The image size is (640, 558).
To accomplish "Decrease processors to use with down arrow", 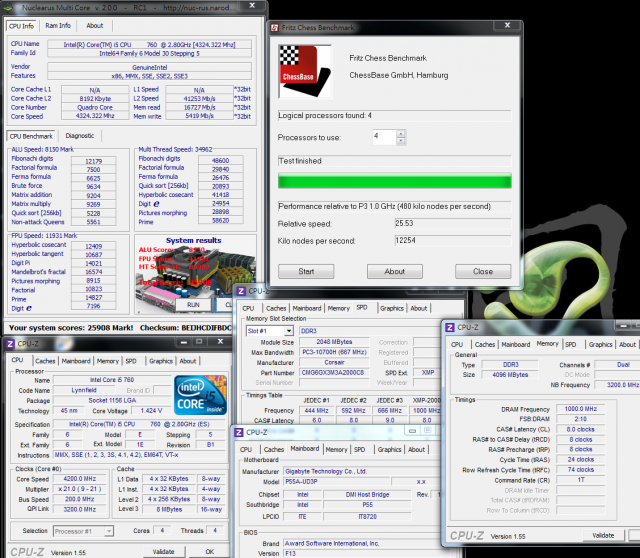I will point(401,141).
